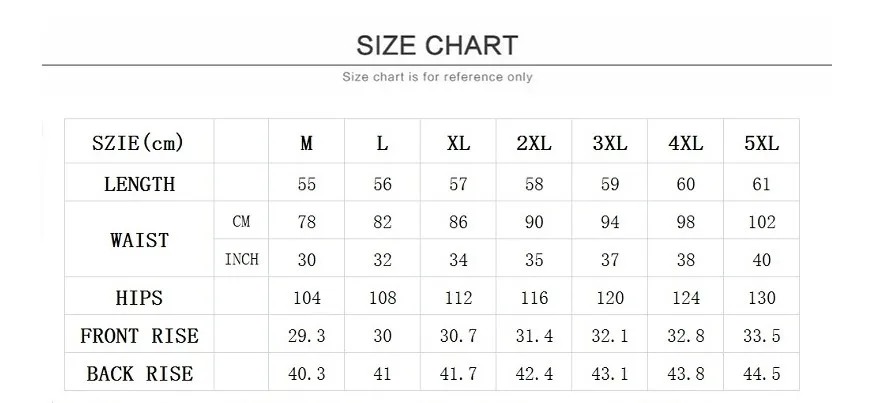Select the XL size column header
The height and width of the screenshot is (403, 895).
click(x=458, y=144)
